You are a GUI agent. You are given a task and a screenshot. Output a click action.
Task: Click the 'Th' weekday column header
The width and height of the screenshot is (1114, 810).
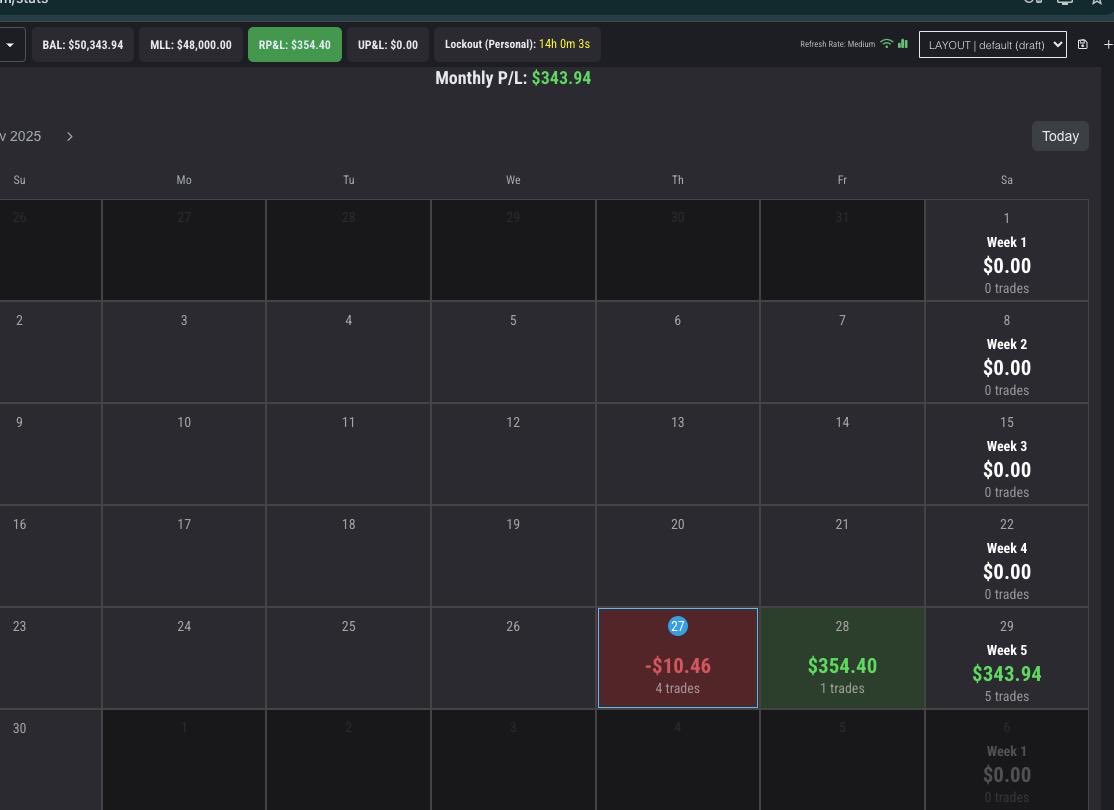(678, 180)
